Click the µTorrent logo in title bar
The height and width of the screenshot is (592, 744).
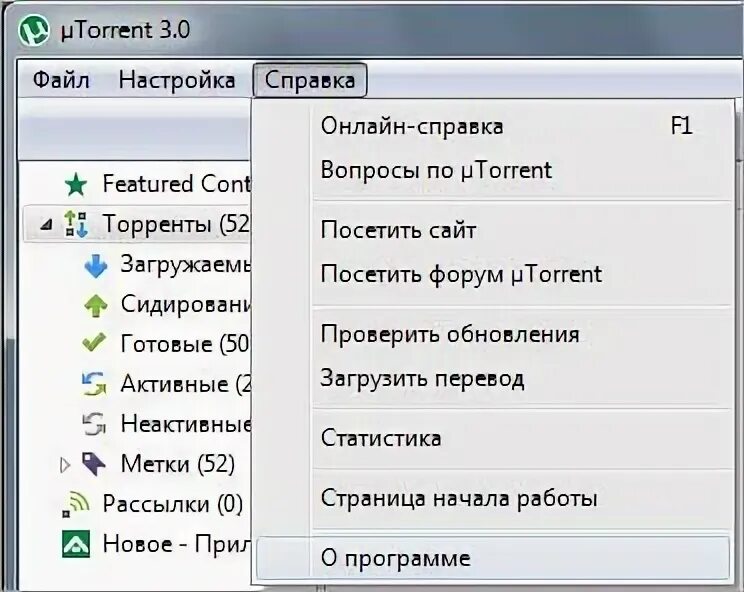pyautogui.click(x=34, y=30)
